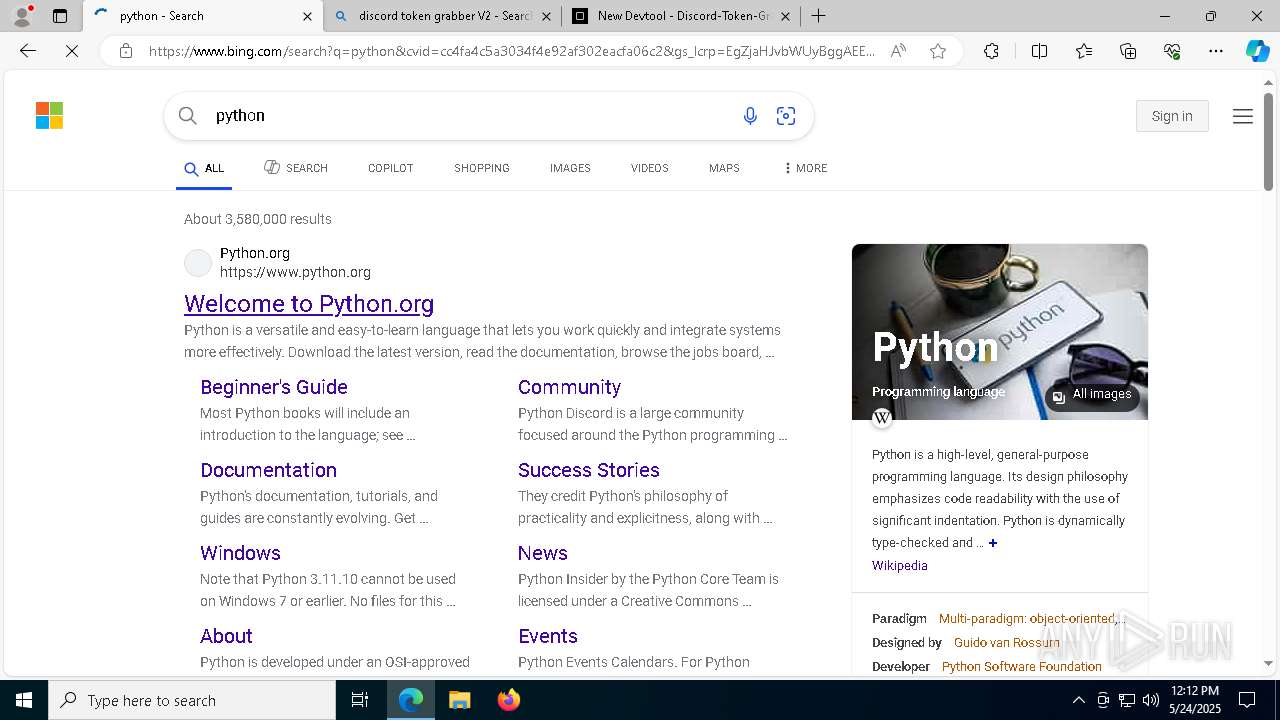Open the SHOPPING results tab
This screenshot has width=1280, height=720.
pyautogui.click(x=482, y=168)
